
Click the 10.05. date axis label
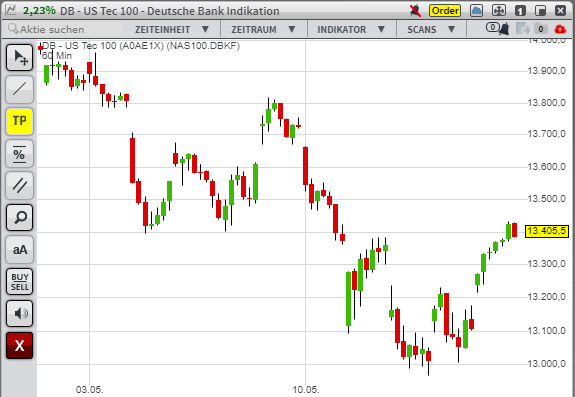[x=305, y=389]
